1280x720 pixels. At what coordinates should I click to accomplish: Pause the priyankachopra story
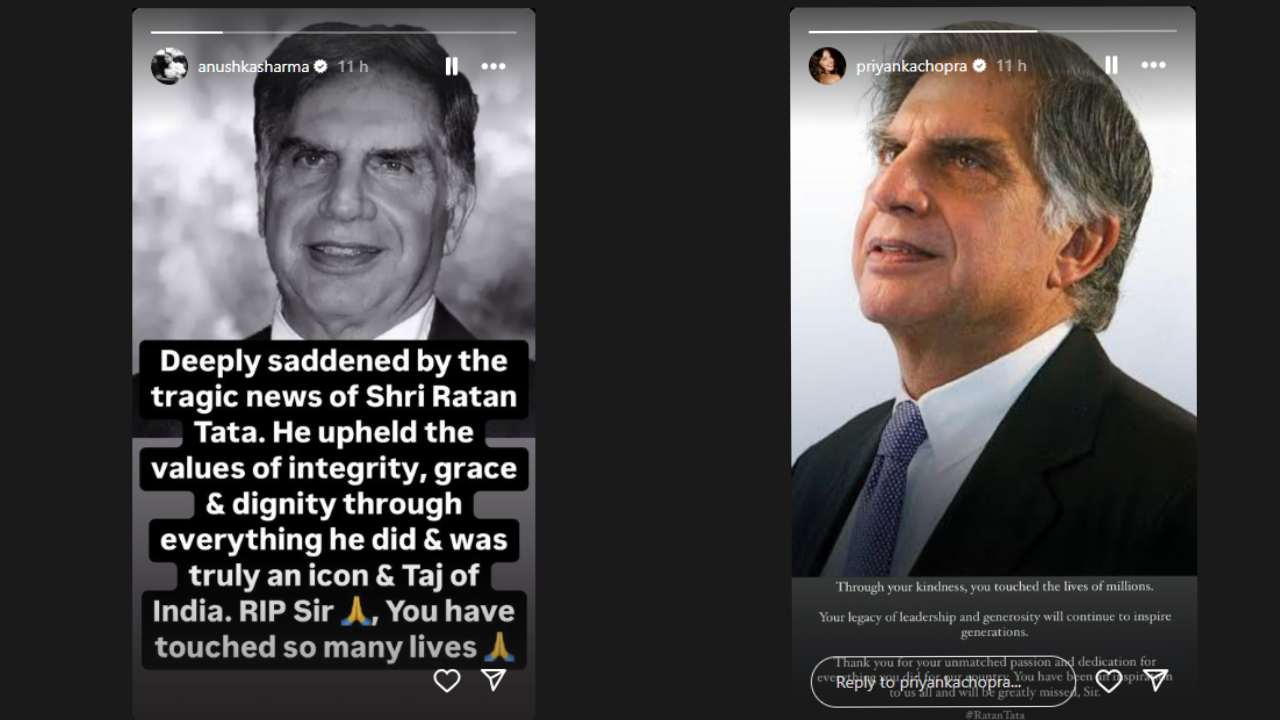click(1111, 65)
